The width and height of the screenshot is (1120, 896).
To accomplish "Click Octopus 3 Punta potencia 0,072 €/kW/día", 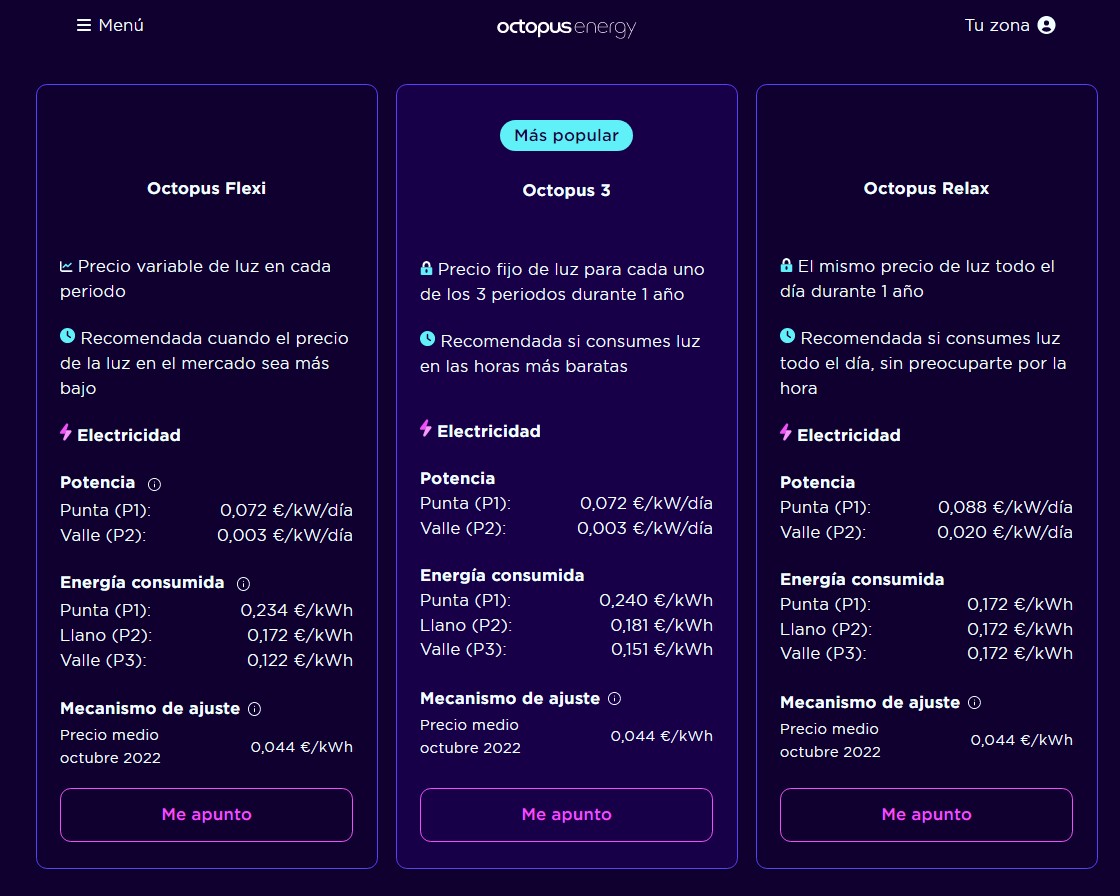I will 646,504.
